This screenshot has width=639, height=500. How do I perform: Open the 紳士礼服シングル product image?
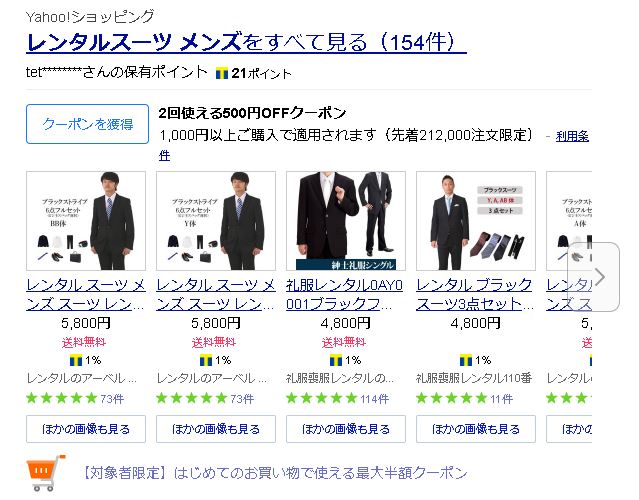346,221
